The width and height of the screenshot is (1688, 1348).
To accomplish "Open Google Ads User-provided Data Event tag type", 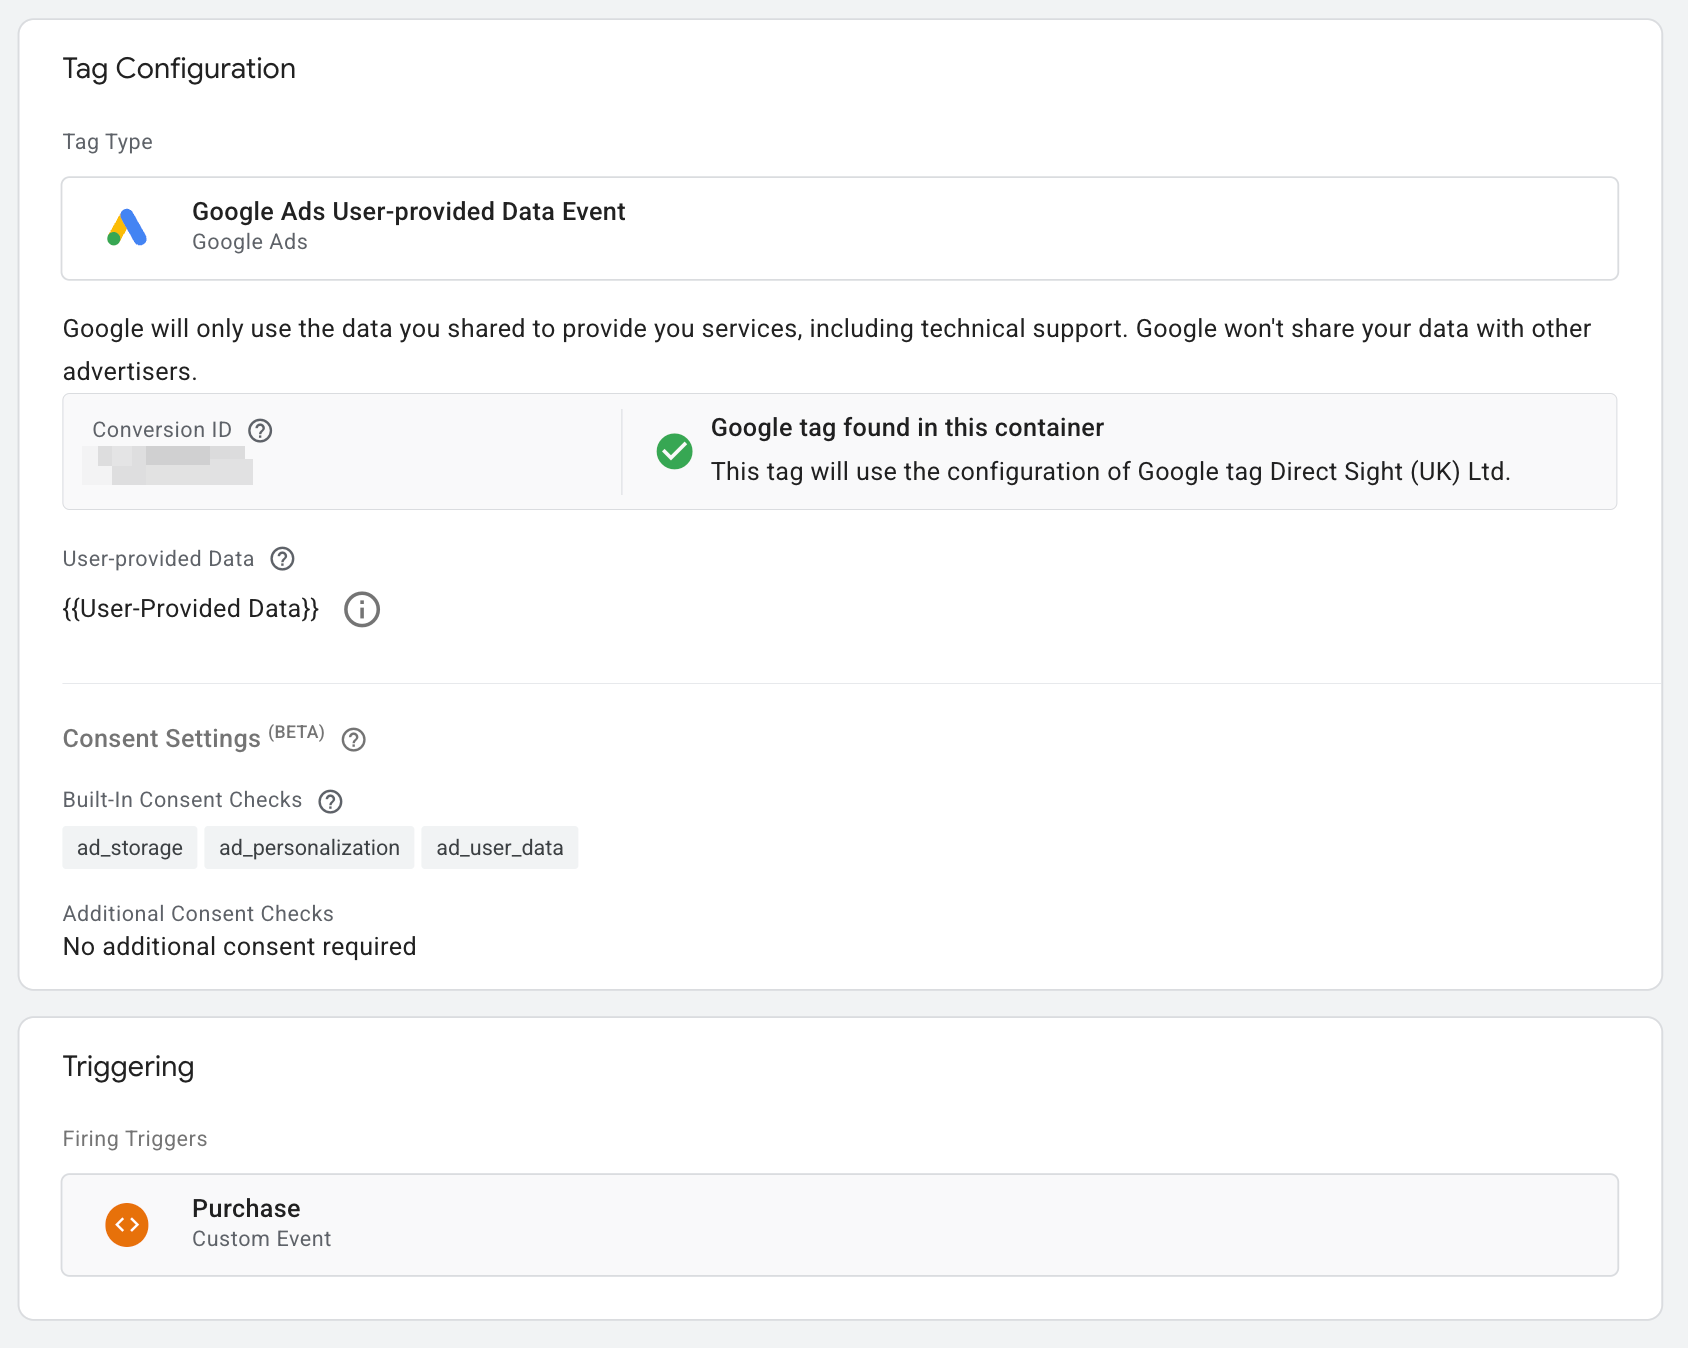I will pos(408,212).
